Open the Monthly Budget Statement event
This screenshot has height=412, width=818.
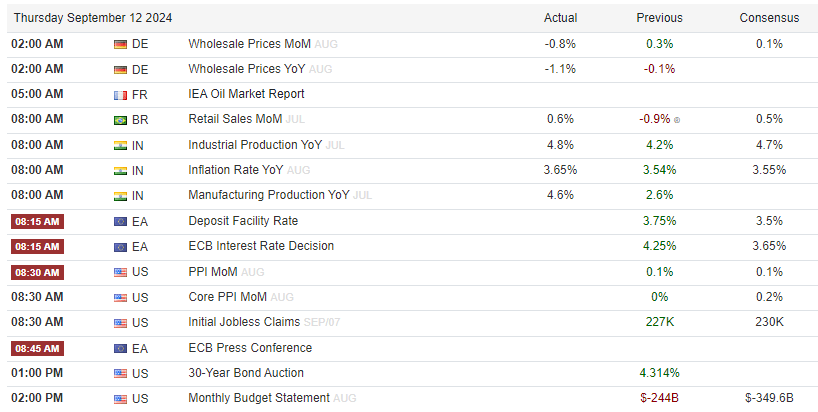(x=259, y=398)
